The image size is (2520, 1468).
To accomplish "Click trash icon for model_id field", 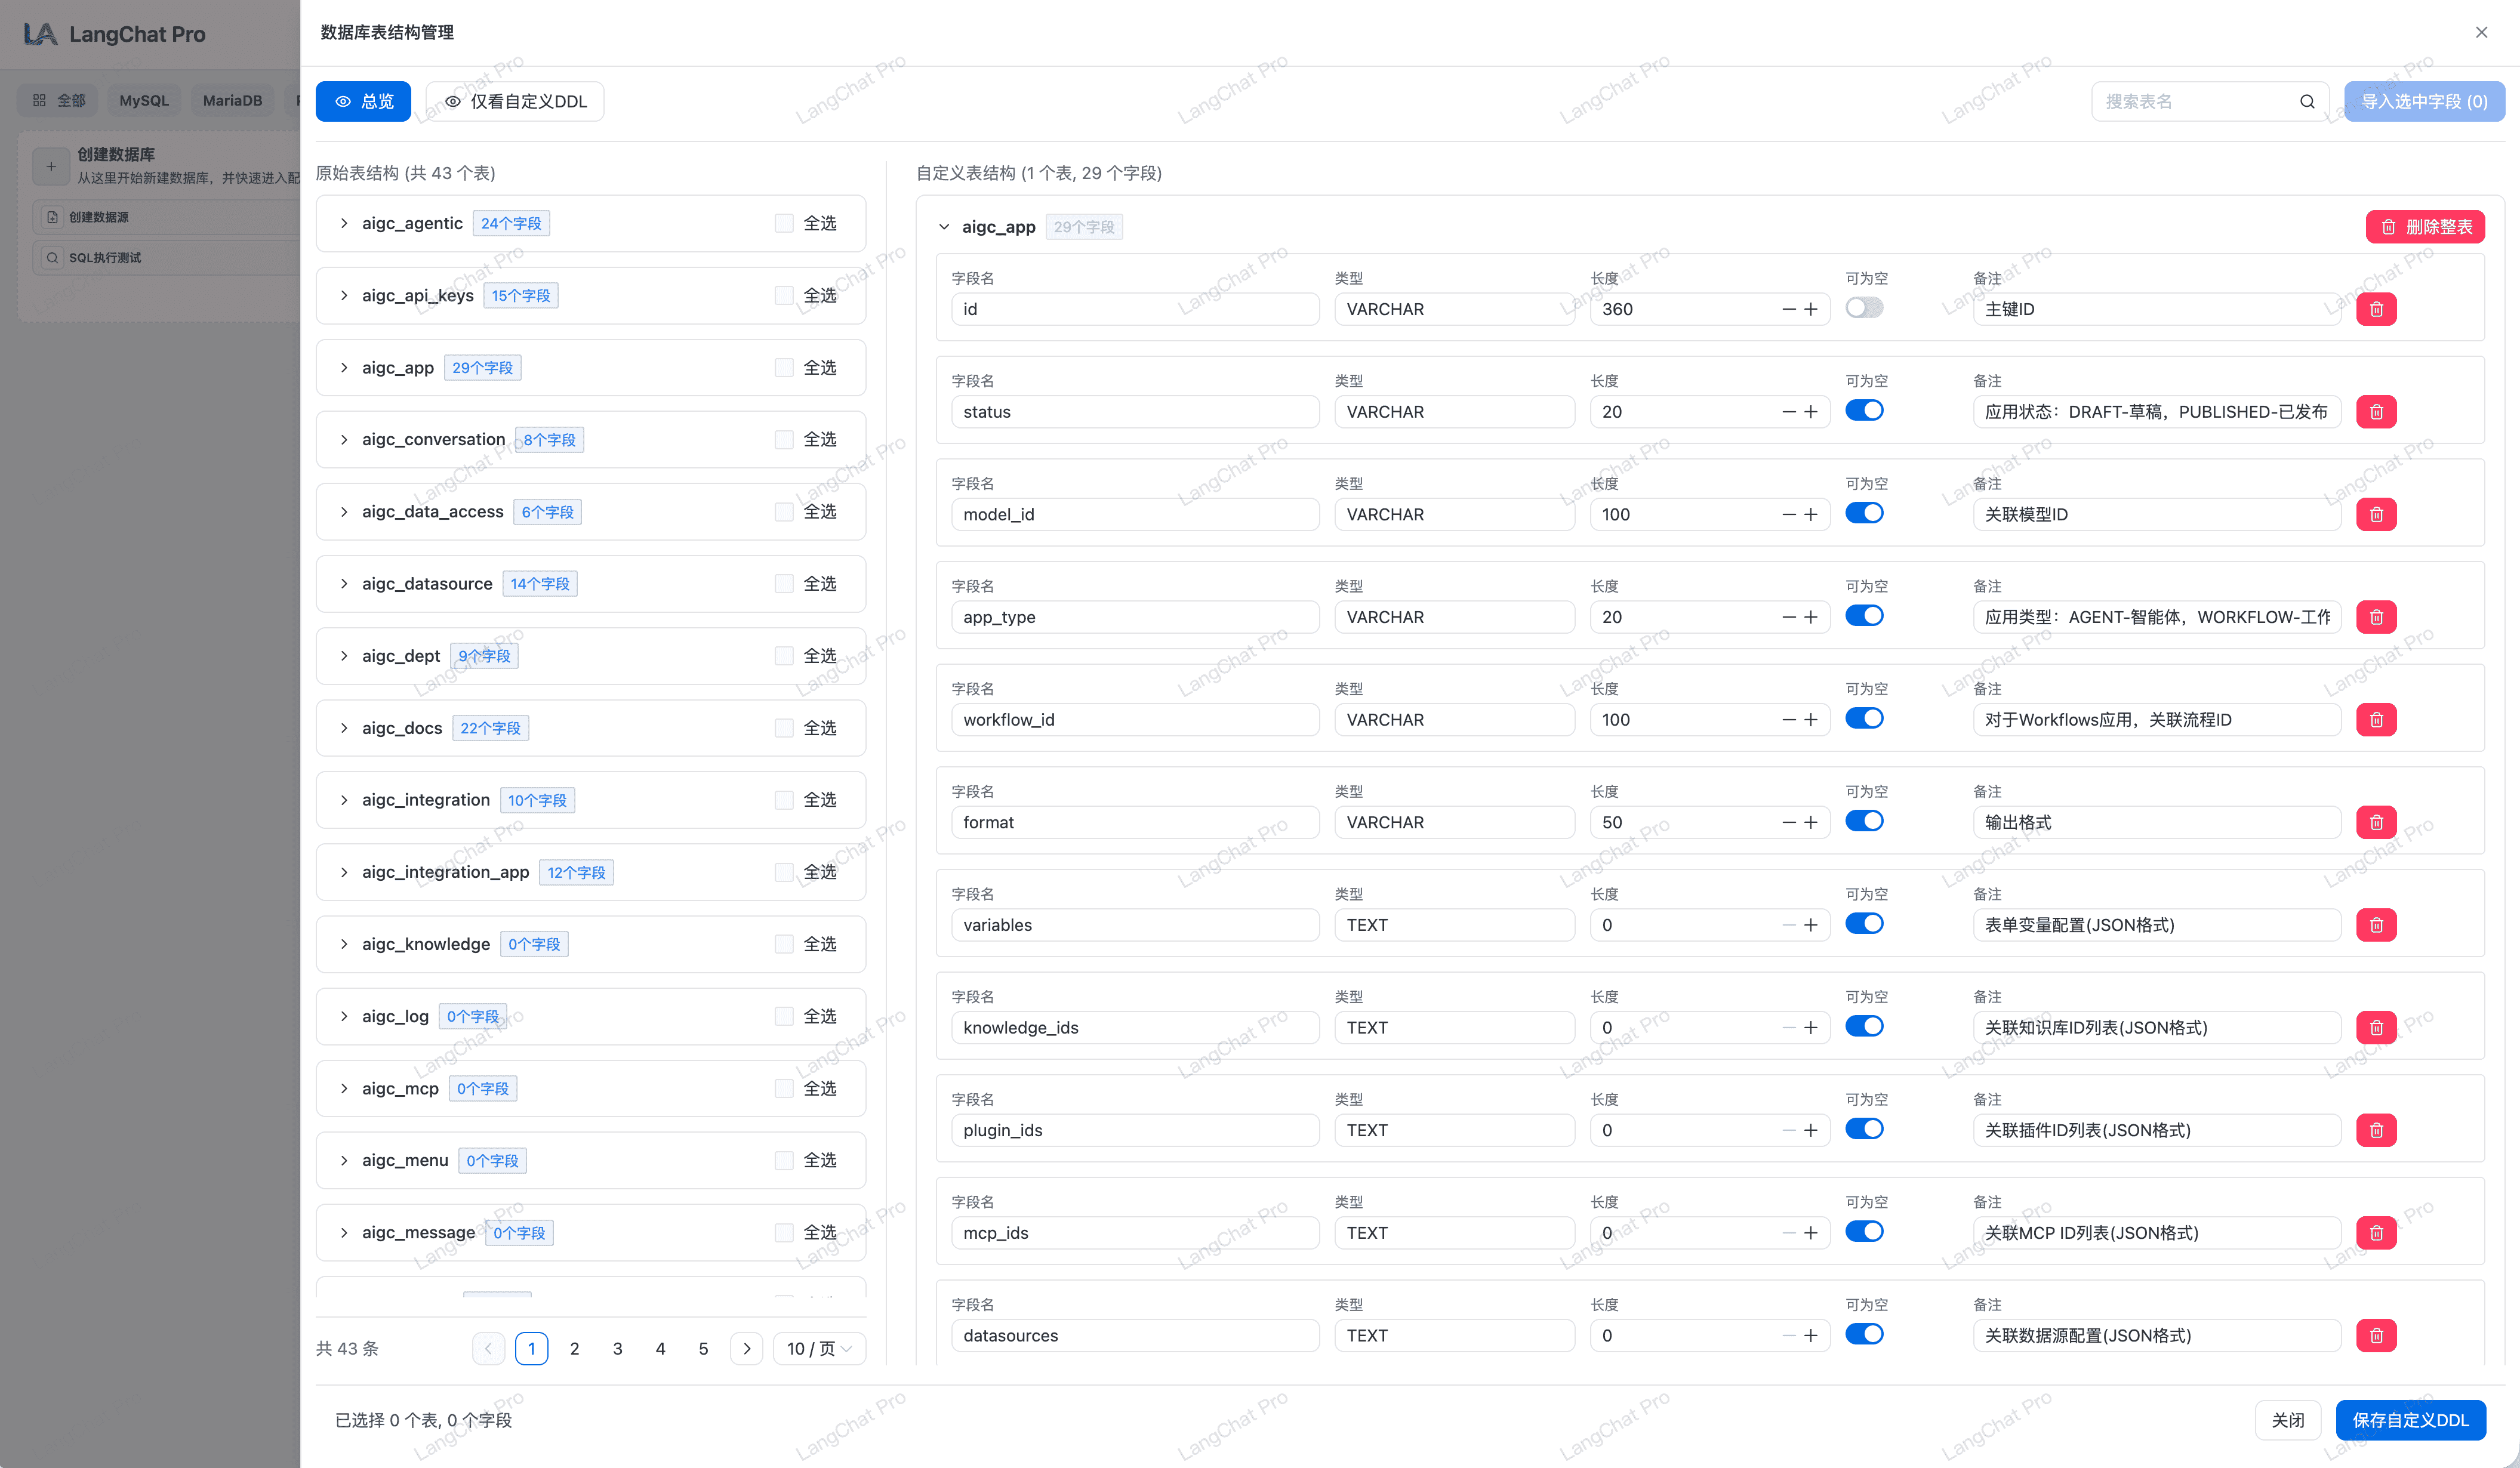I will tap(2375, 514).
